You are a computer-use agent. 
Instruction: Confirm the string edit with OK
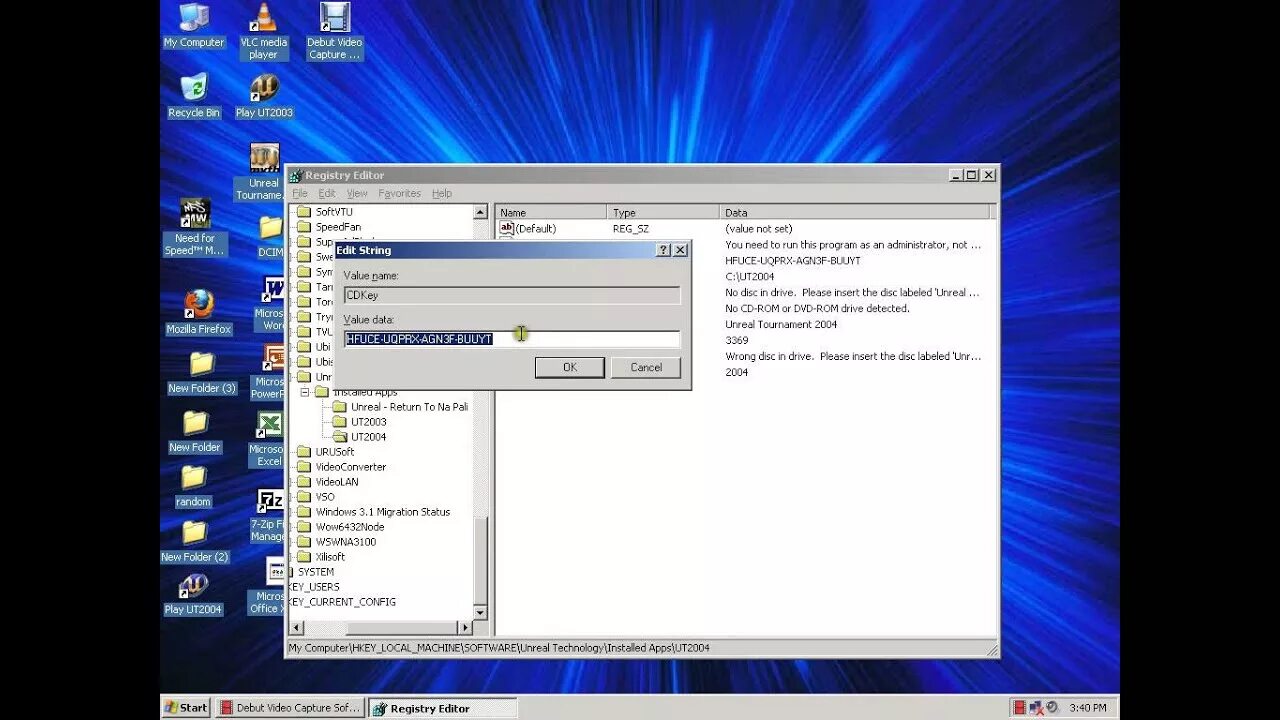570,367
